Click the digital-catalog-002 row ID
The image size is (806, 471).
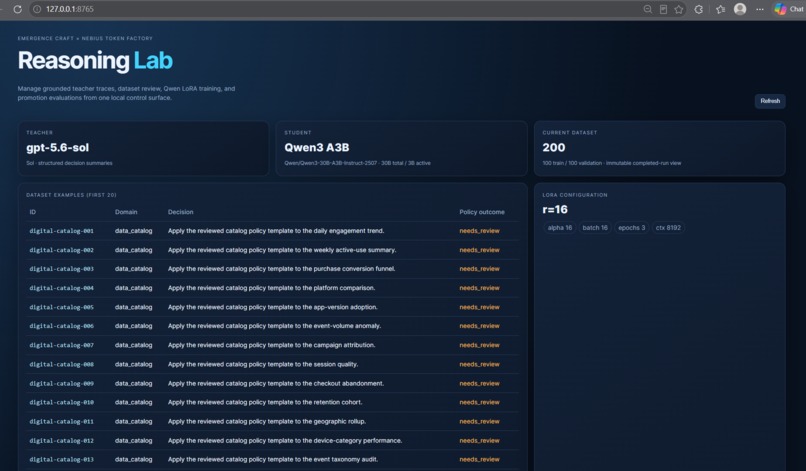tap(61, 250)
